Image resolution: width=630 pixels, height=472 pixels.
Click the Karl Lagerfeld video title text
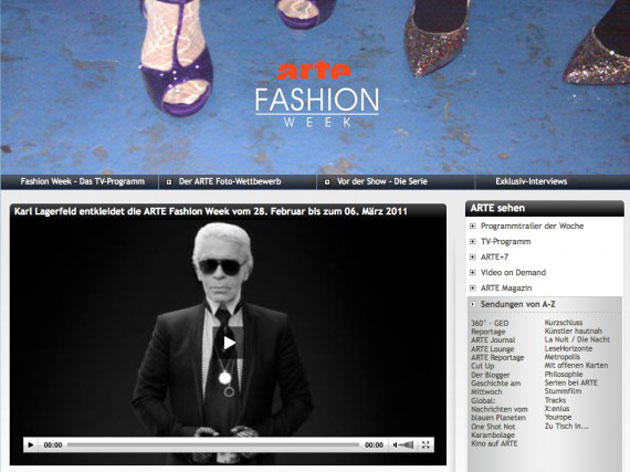(211, 211)
